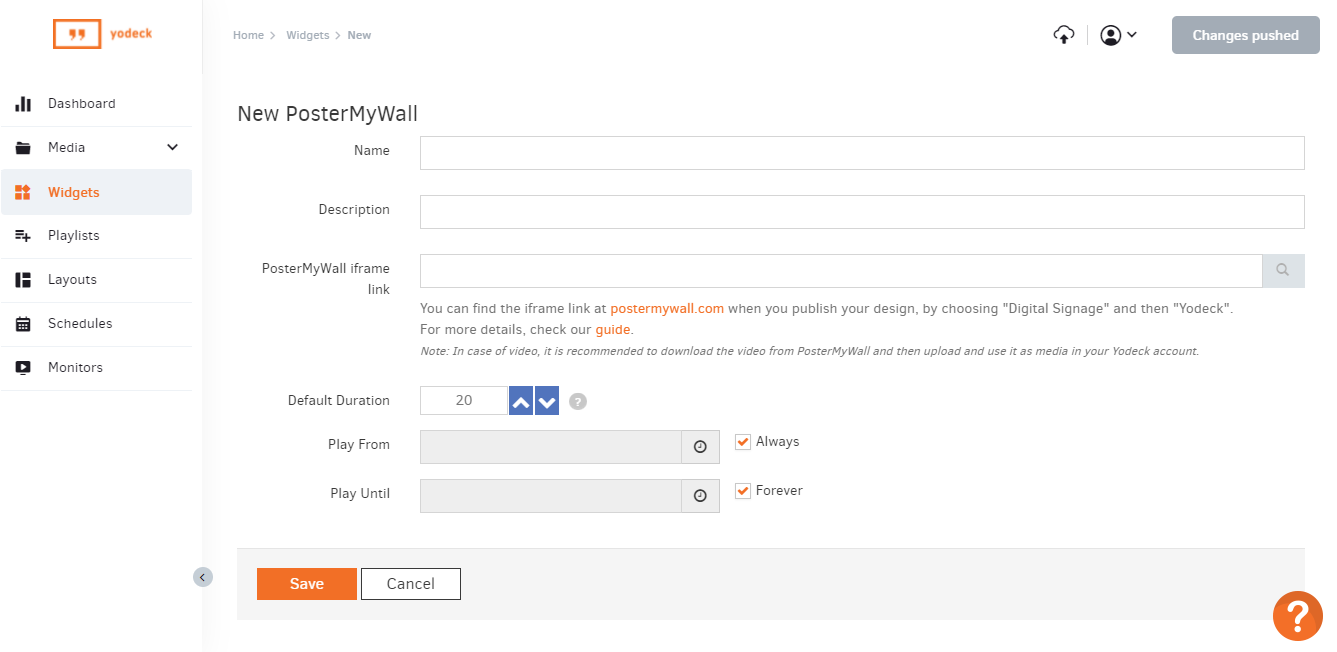The width and height of the screenshot is (1337, 652).
Task: Go to Playlists in the sidebar
Action: pyautogui.click(x=73, y=236)
